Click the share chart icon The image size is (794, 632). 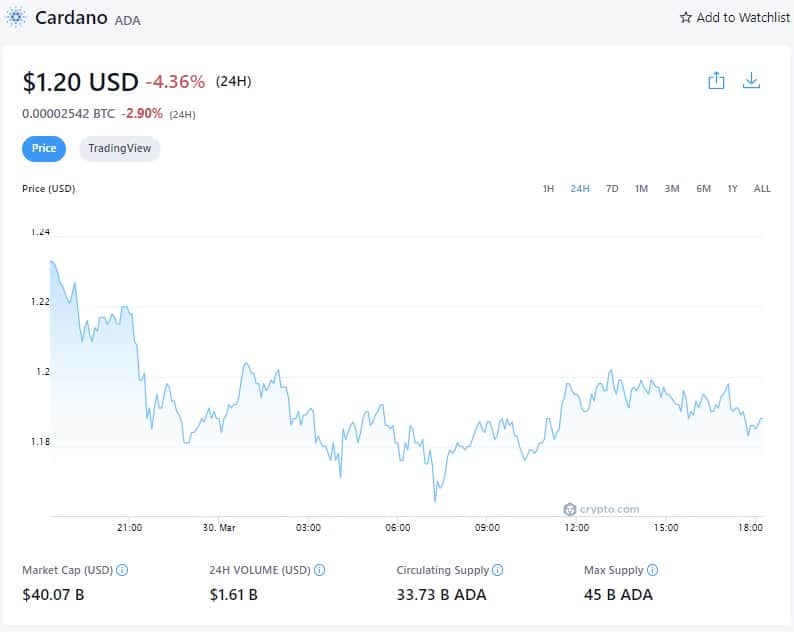pos(716,81)
